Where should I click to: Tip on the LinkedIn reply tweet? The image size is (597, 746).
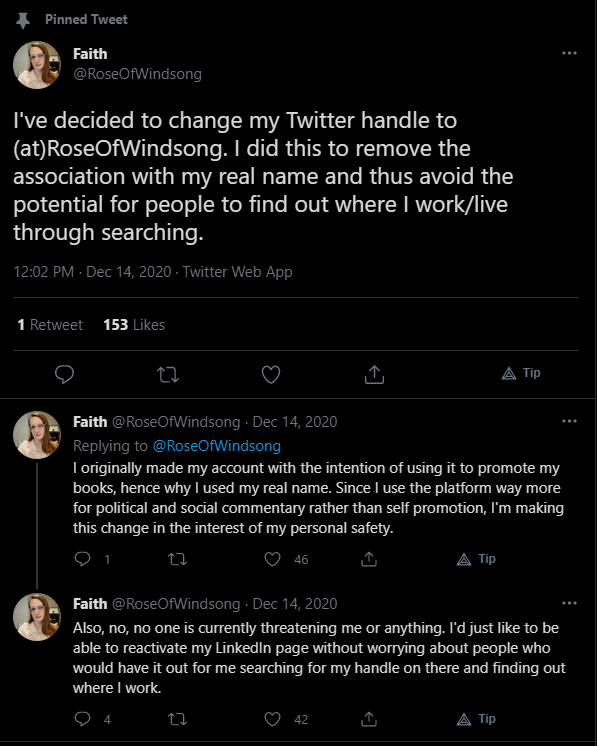coord(476,719)
